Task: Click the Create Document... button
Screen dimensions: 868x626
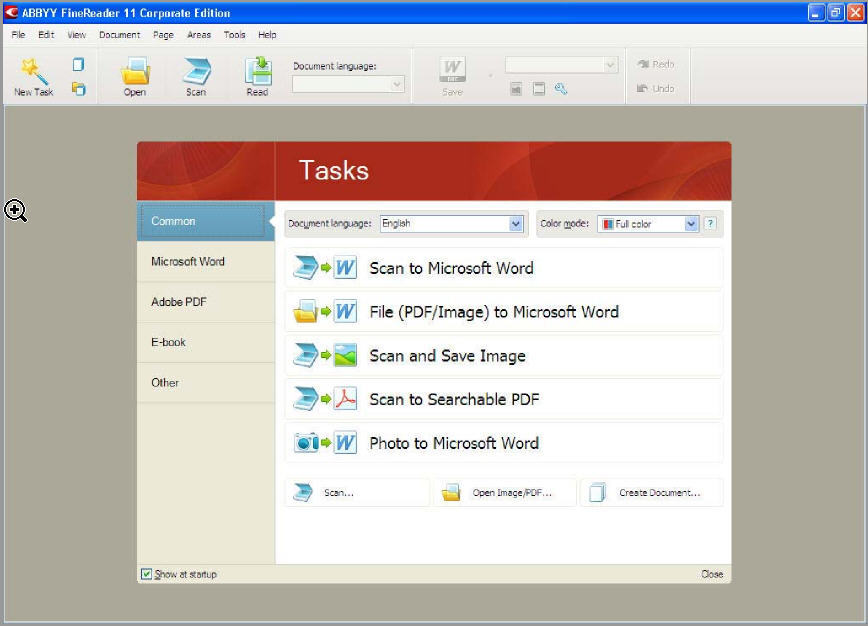Action: pyautogui.click(x=652, y=493)
